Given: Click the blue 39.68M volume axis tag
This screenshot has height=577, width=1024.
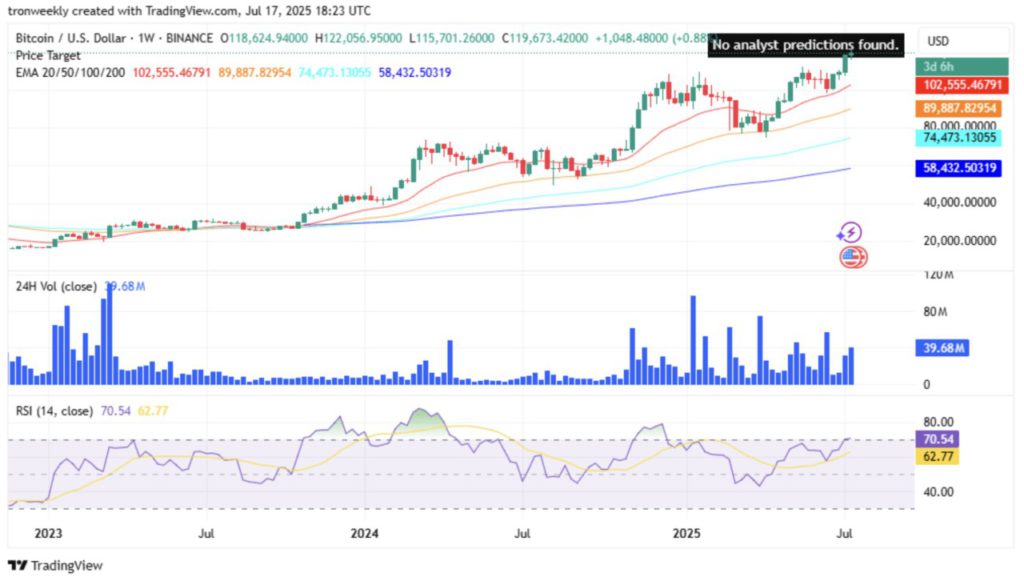Looking at the screenshot, I should coord(942,348).
